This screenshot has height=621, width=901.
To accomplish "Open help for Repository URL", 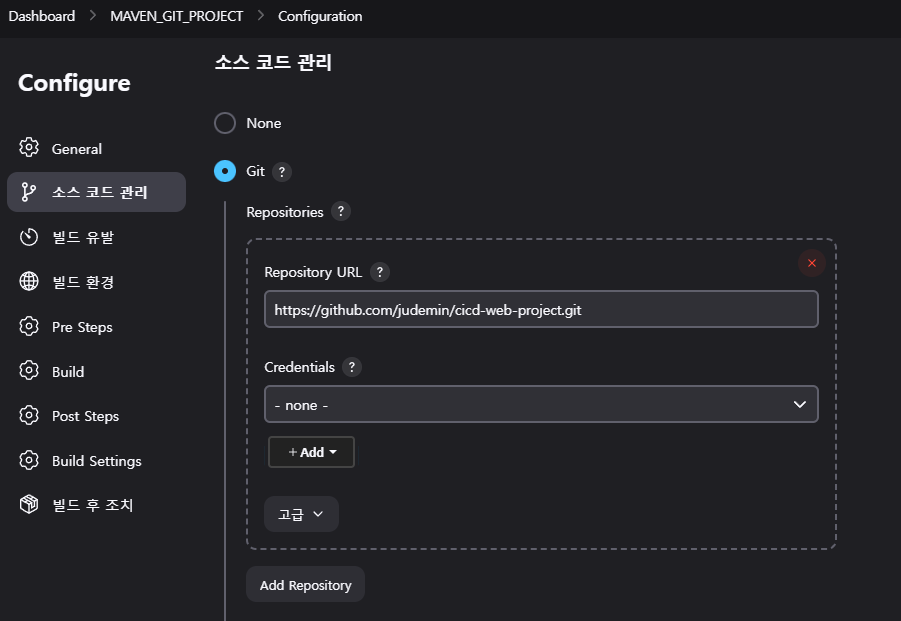I will (379, 272).
